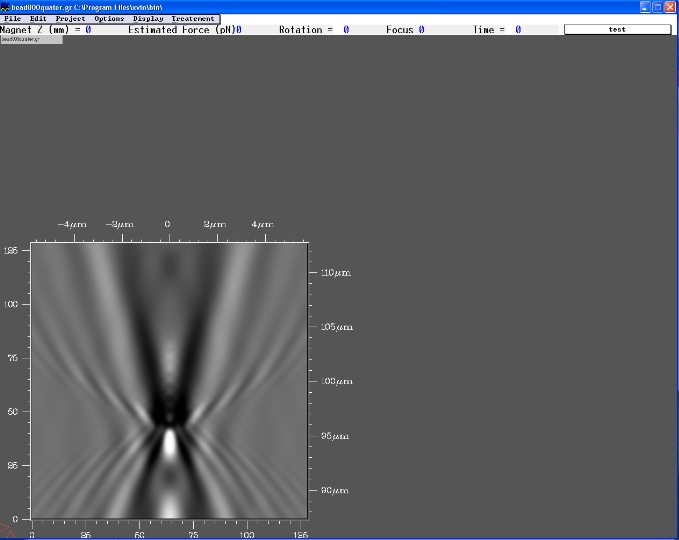Open the Edit menu
Image resolution: width=679 pixels, height=540 pixels.
(38, 19)
